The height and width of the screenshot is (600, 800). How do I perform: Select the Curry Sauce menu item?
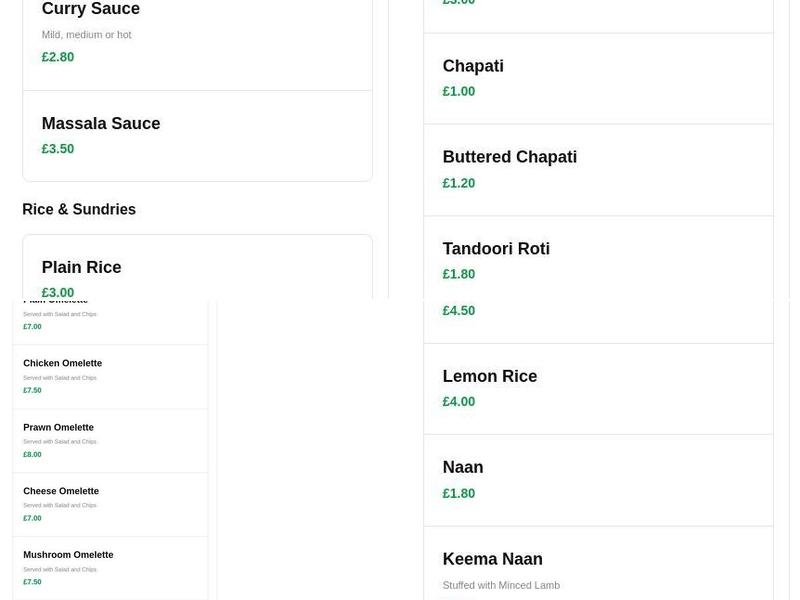coord(90,8)
